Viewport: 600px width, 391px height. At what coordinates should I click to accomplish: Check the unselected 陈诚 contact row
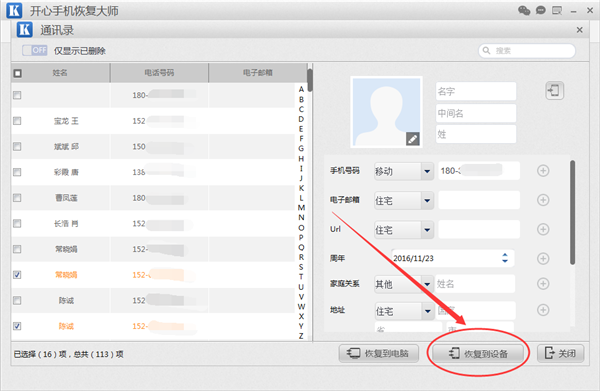tap(17, 300)
